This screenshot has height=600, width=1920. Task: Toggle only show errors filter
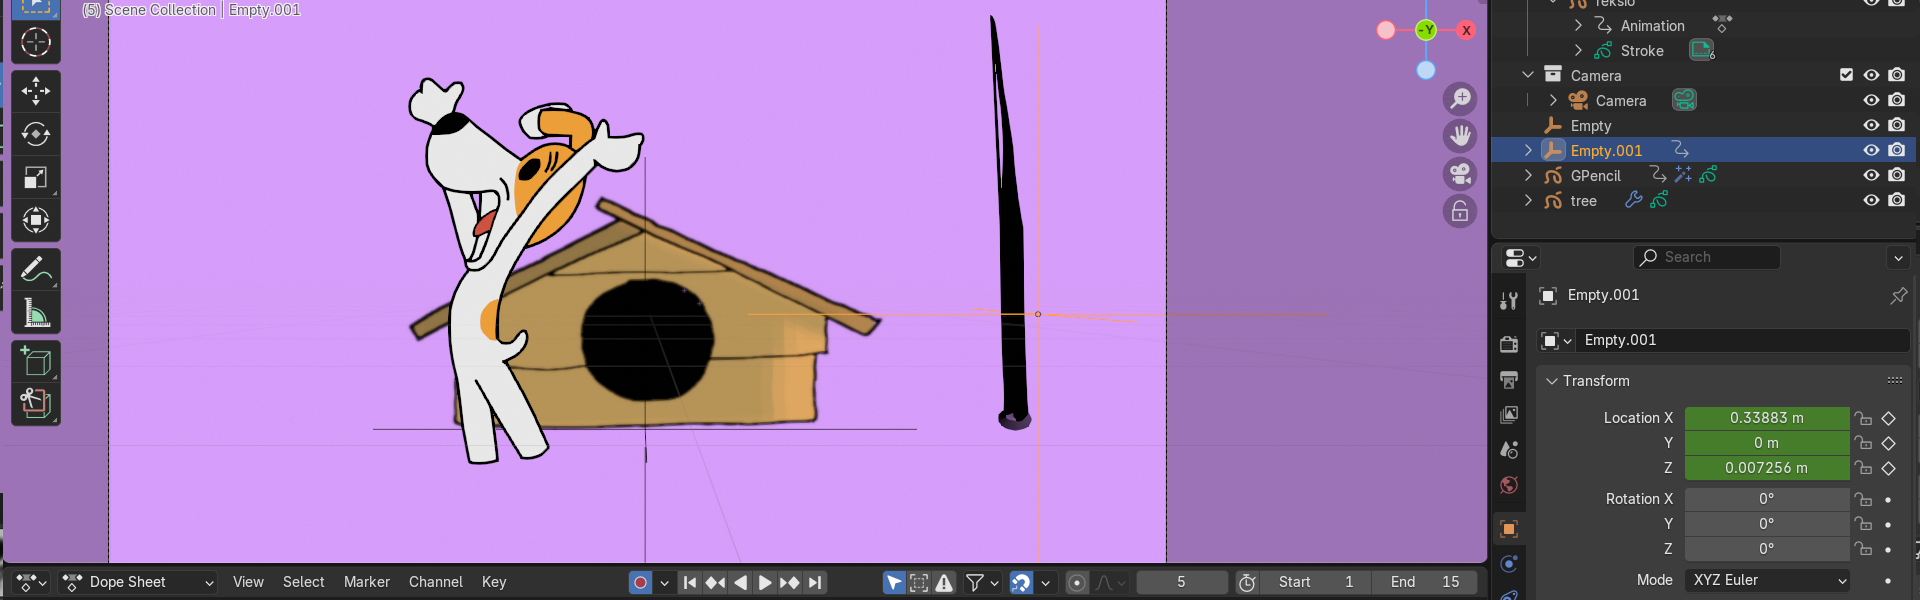click(944, 582)
